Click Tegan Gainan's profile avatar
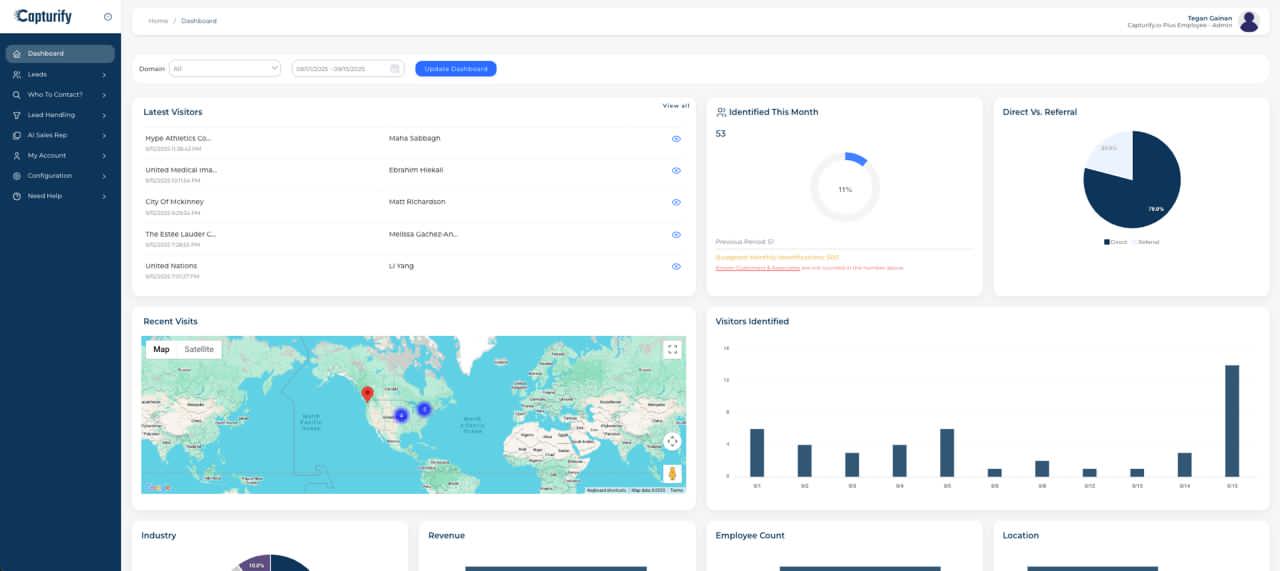This screenshot has width=1280, height=571. click(x=1249, y=21)
